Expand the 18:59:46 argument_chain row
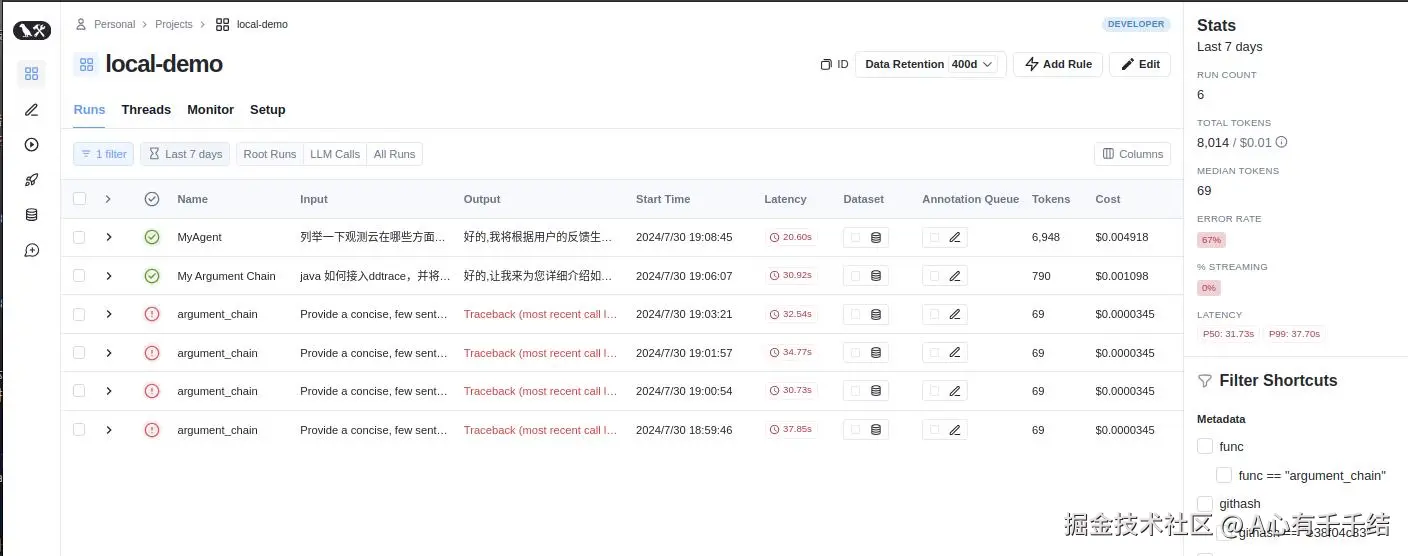 point(108,430)
